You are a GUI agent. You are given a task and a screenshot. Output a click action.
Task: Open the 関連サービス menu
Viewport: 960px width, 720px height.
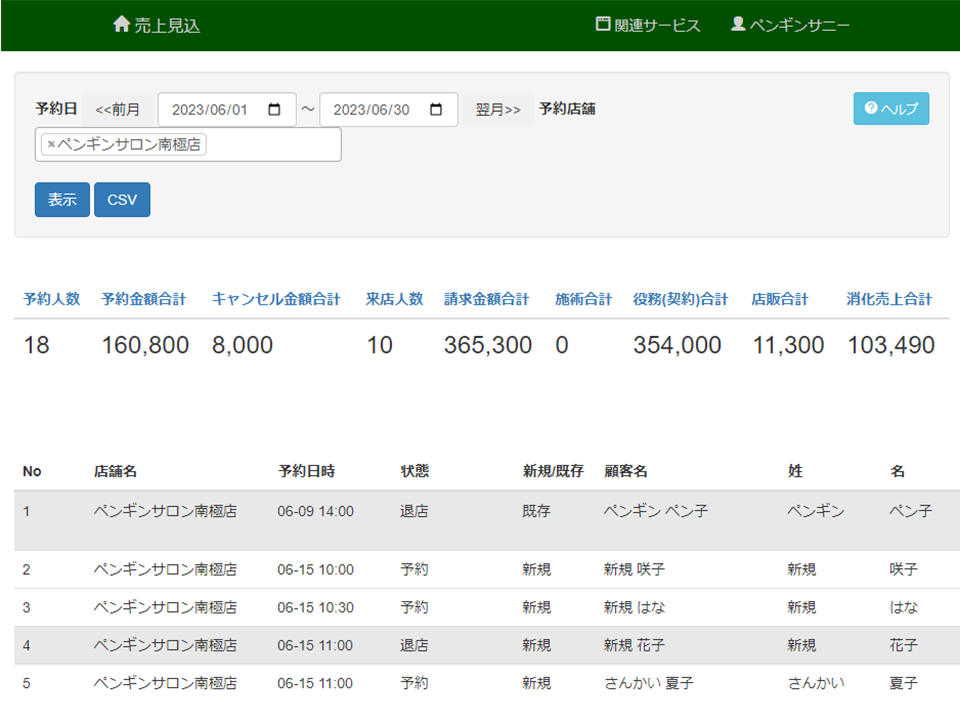tap(648, 25)
